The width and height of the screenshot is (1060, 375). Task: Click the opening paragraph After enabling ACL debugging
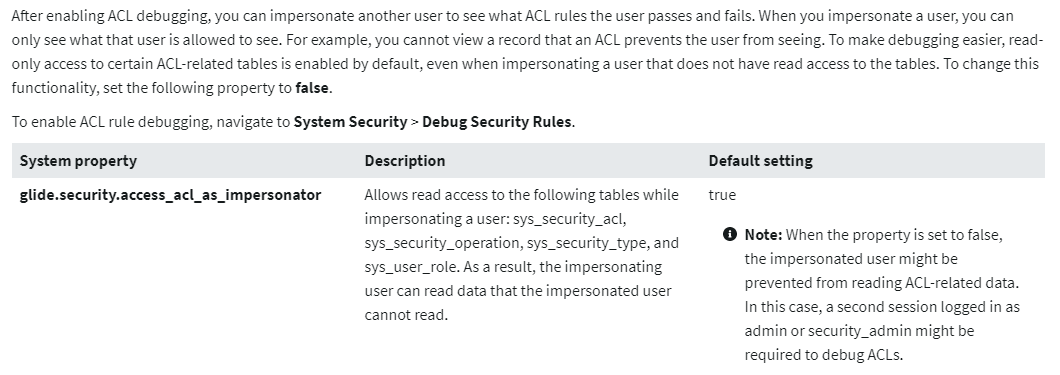click(x=525, y=51)
